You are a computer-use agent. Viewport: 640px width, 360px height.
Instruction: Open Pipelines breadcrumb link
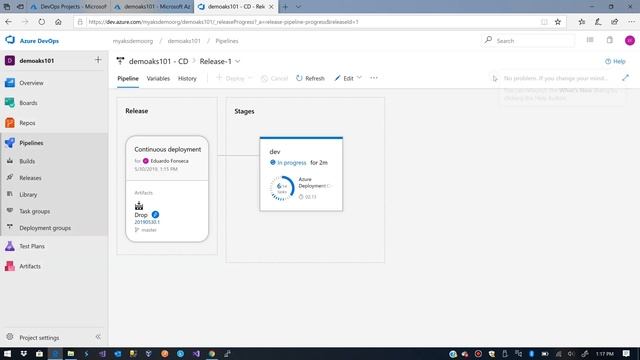click(227, 41)
